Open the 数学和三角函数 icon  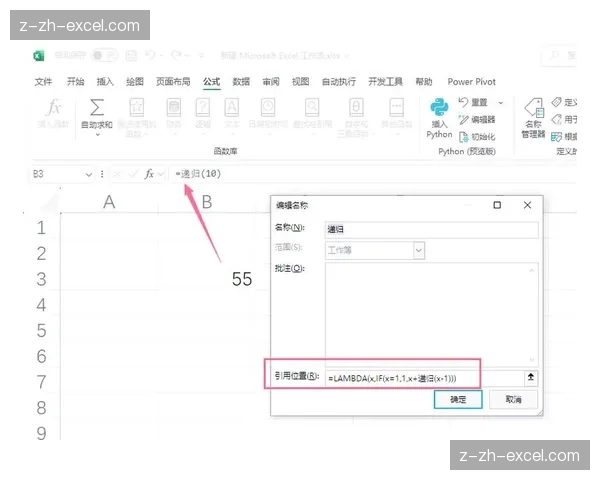click(356, 108)
